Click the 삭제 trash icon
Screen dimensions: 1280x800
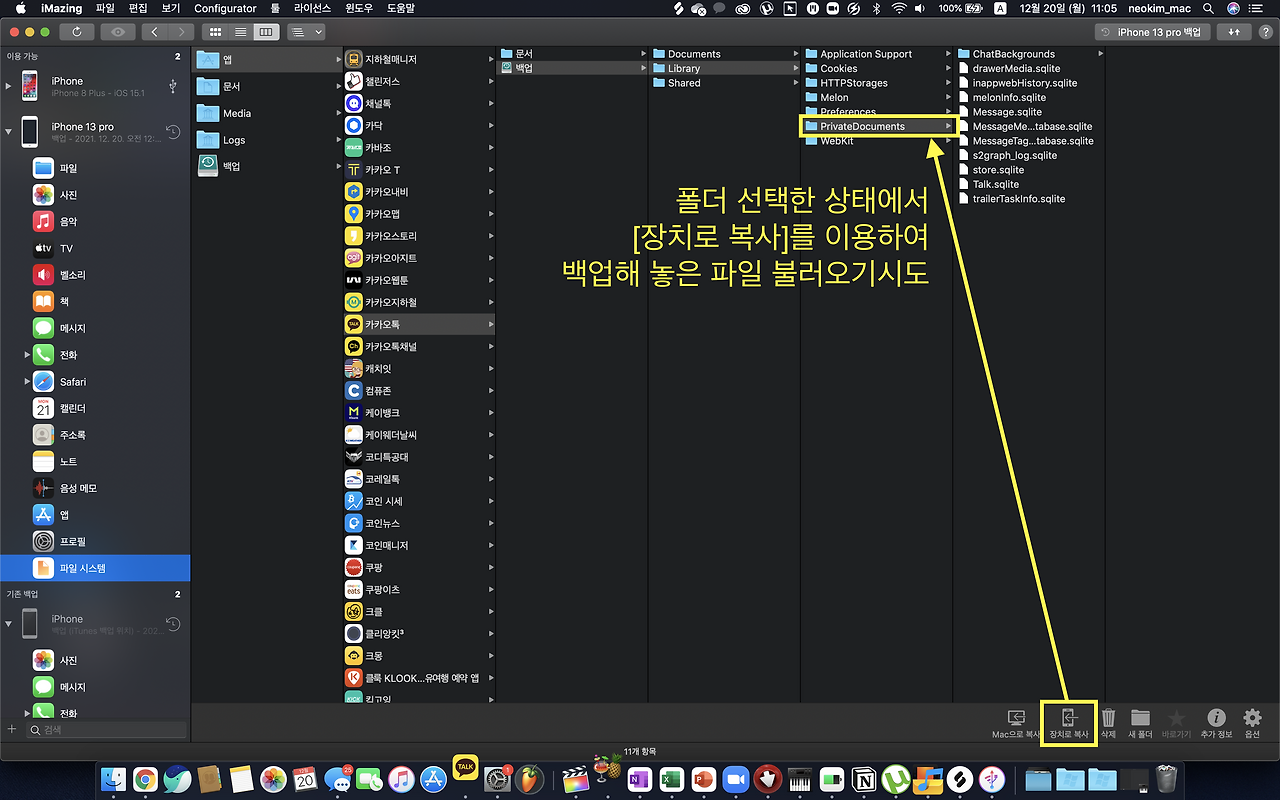pos(1108,718)
